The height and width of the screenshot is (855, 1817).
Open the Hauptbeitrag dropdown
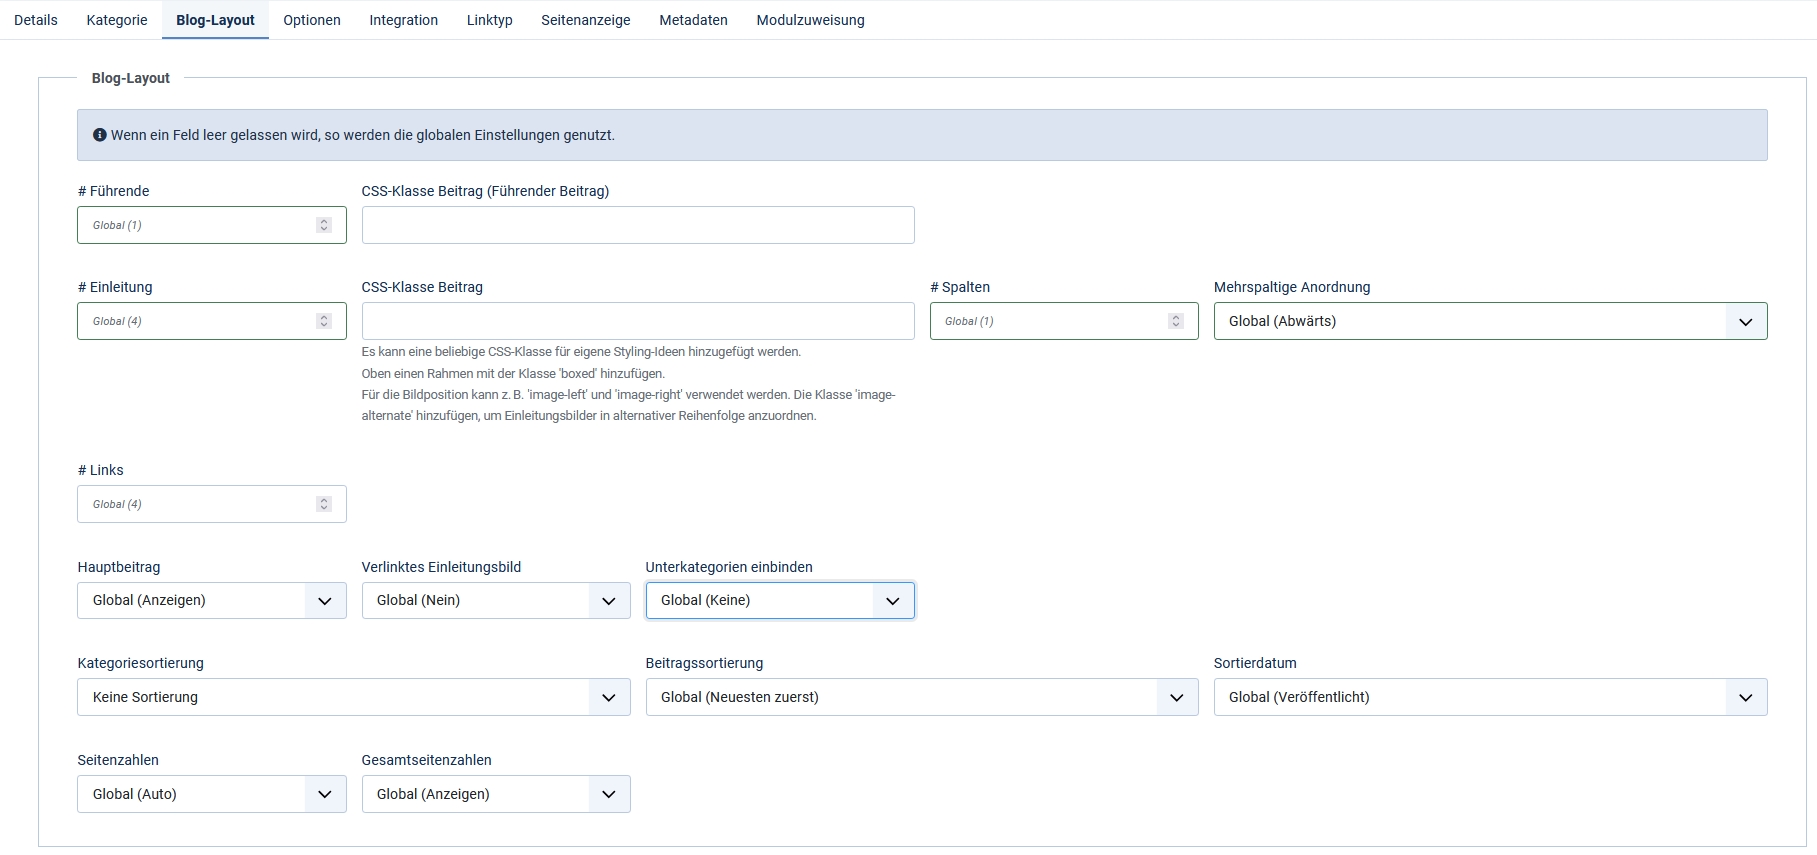click(x=212, y=600)
